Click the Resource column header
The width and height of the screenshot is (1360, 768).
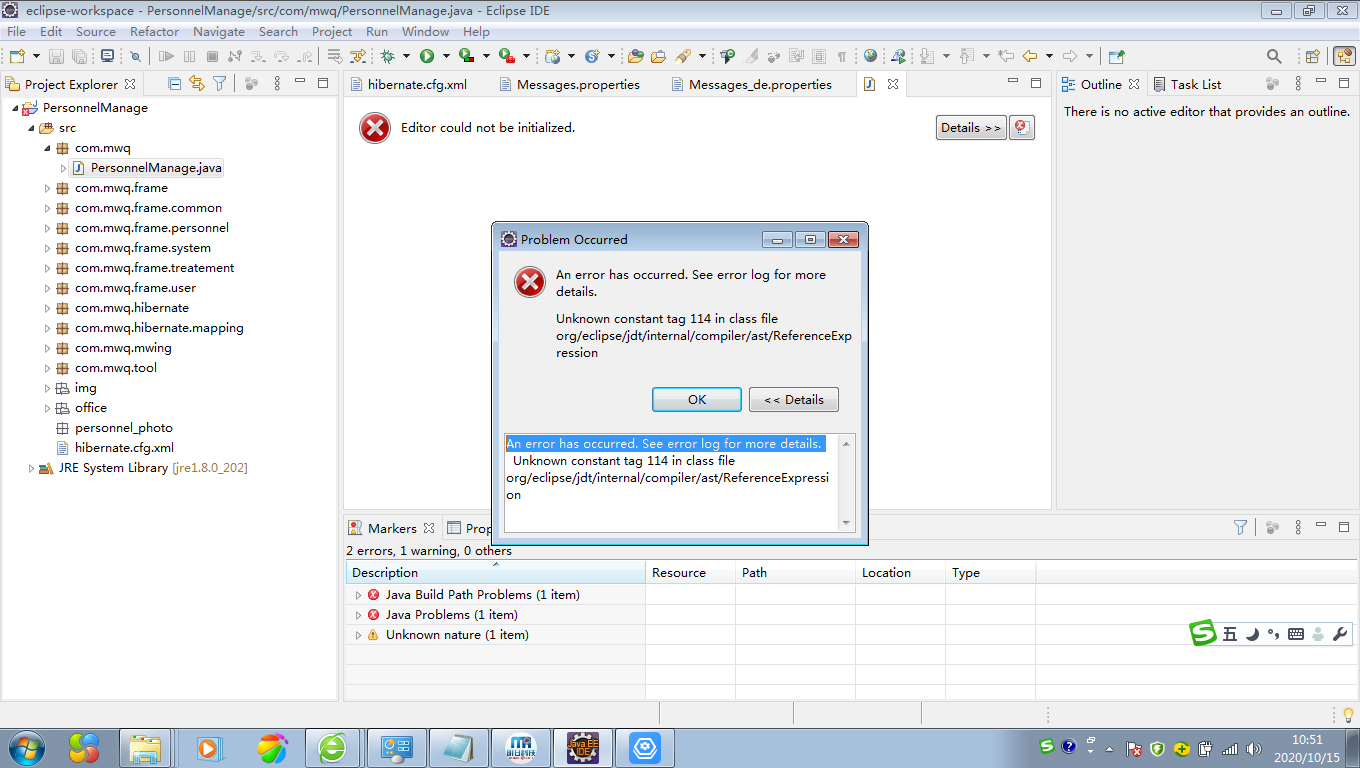pyautogui.click(x=690, y=573)
